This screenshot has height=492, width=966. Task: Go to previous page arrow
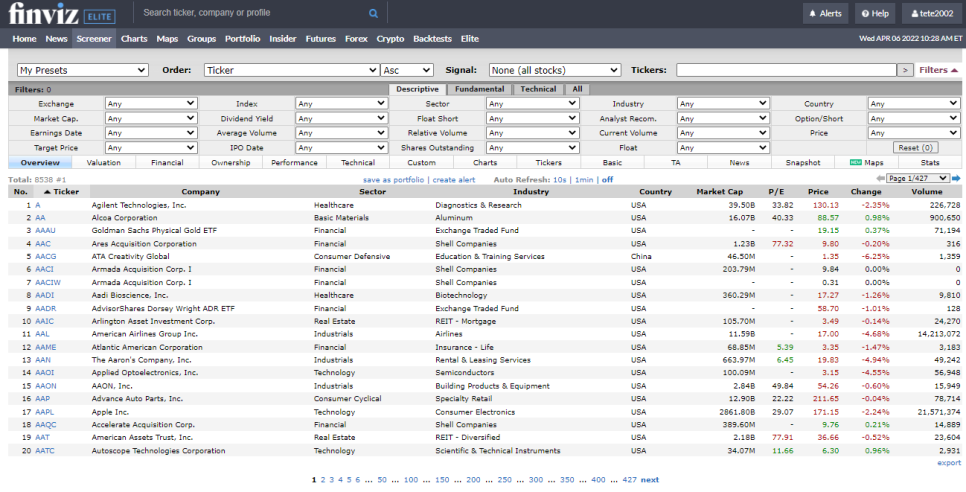tap(882, 179)
